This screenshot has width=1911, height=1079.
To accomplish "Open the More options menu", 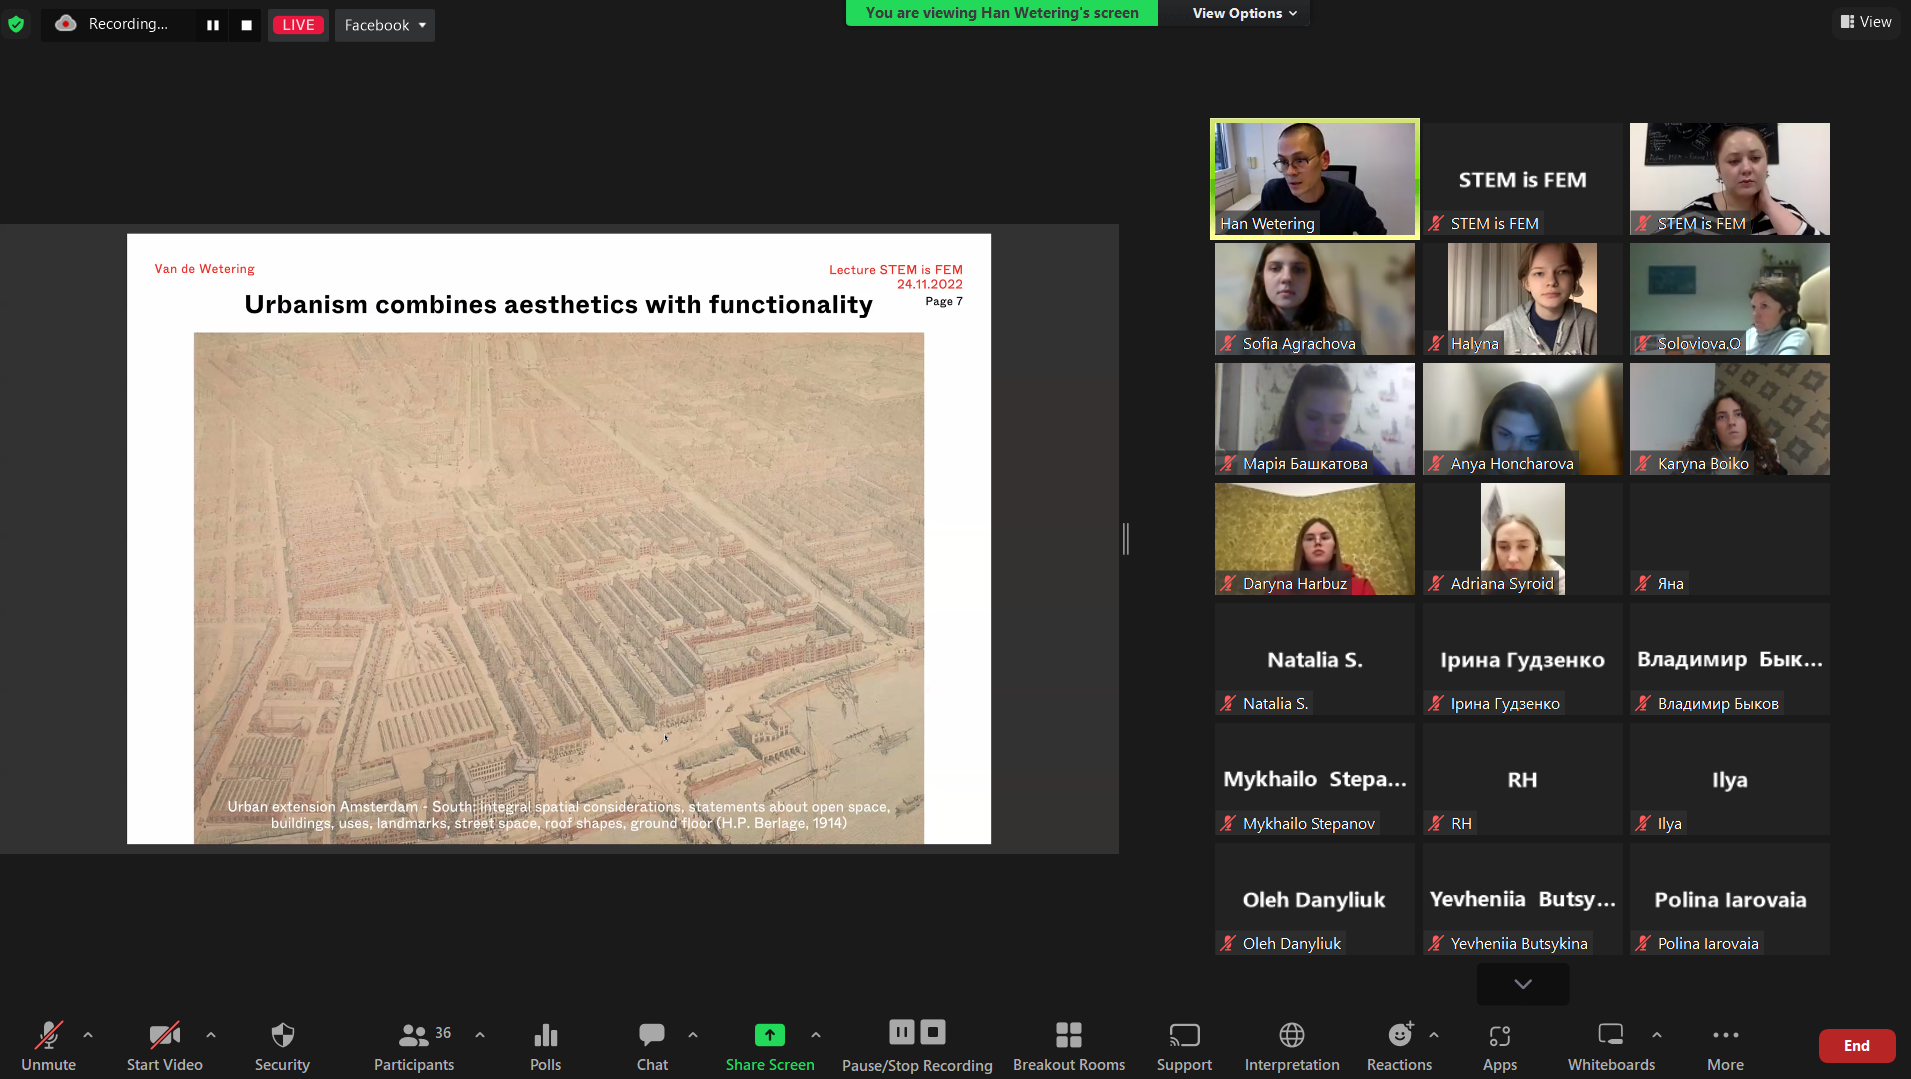I will tap(1725, 1046).
